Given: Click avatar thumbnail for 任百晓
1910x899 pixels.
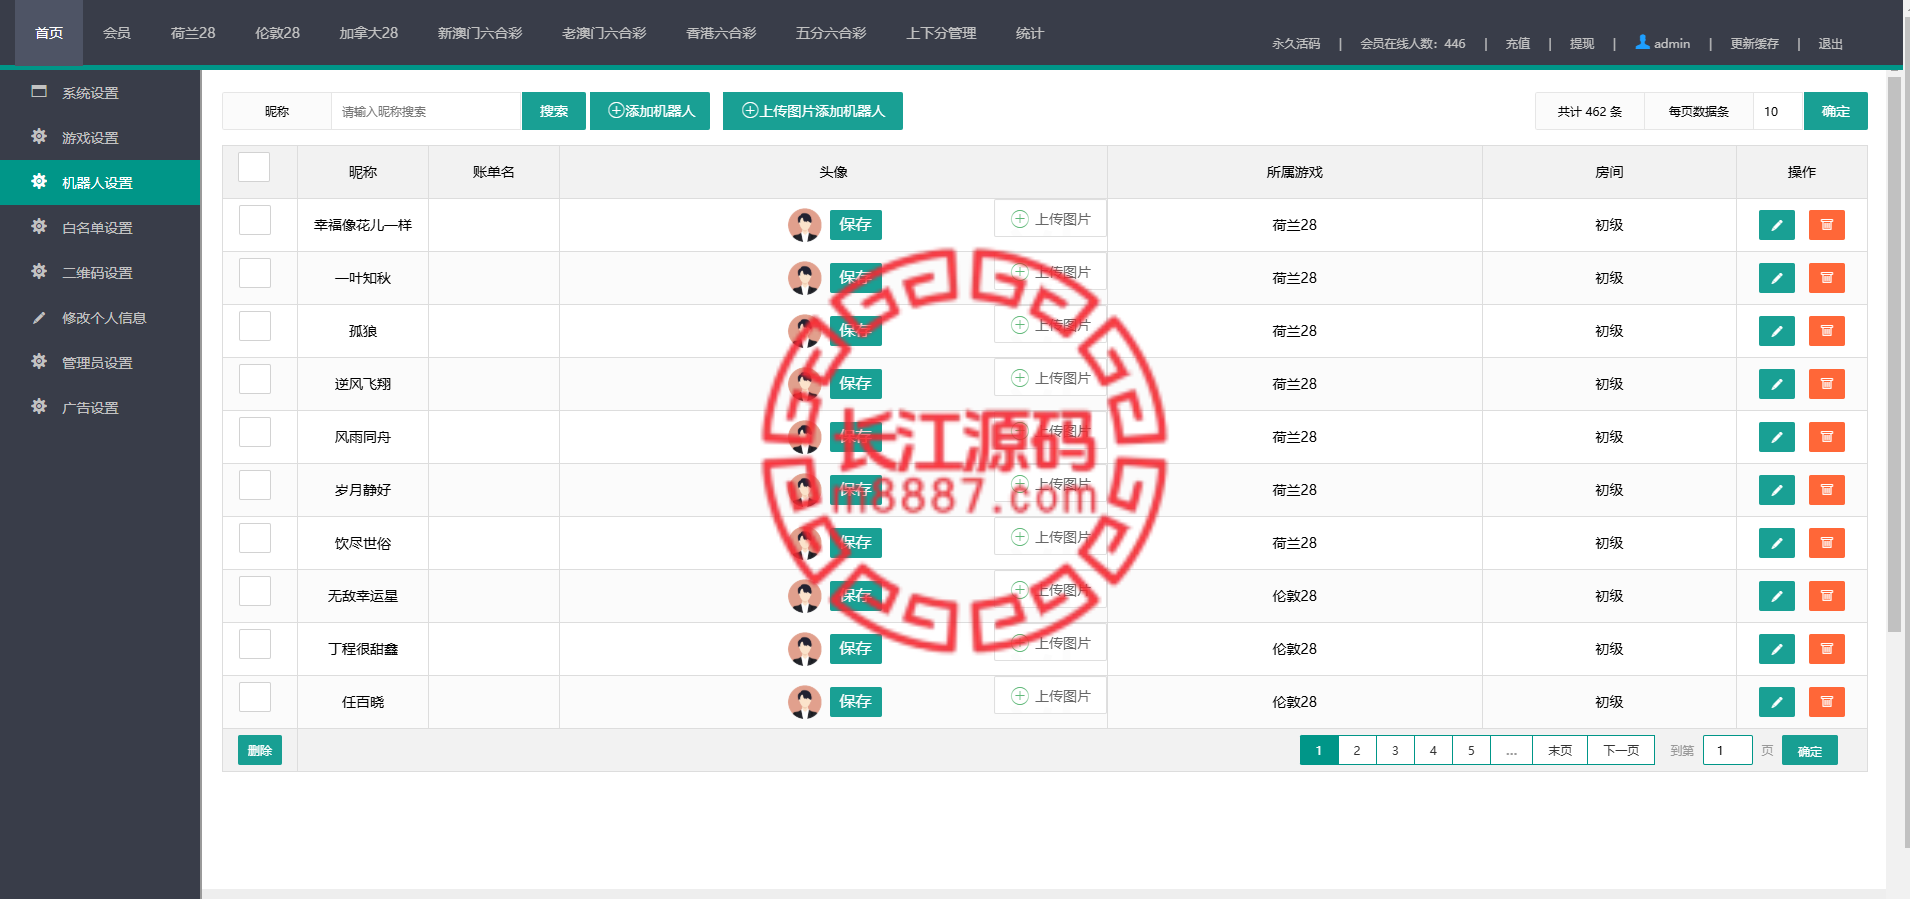Looking at the screenshot, I should coord(804,702).
